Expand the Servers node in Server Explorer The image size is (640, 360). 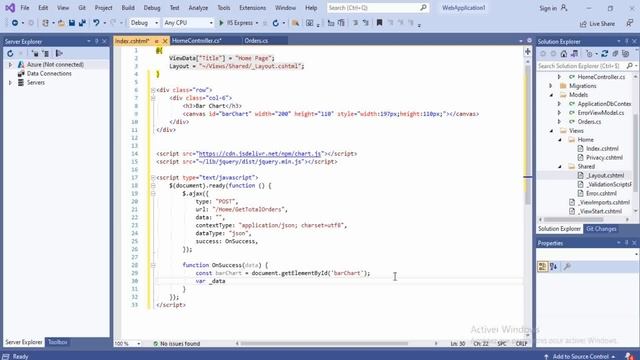(x=10, y=82)
